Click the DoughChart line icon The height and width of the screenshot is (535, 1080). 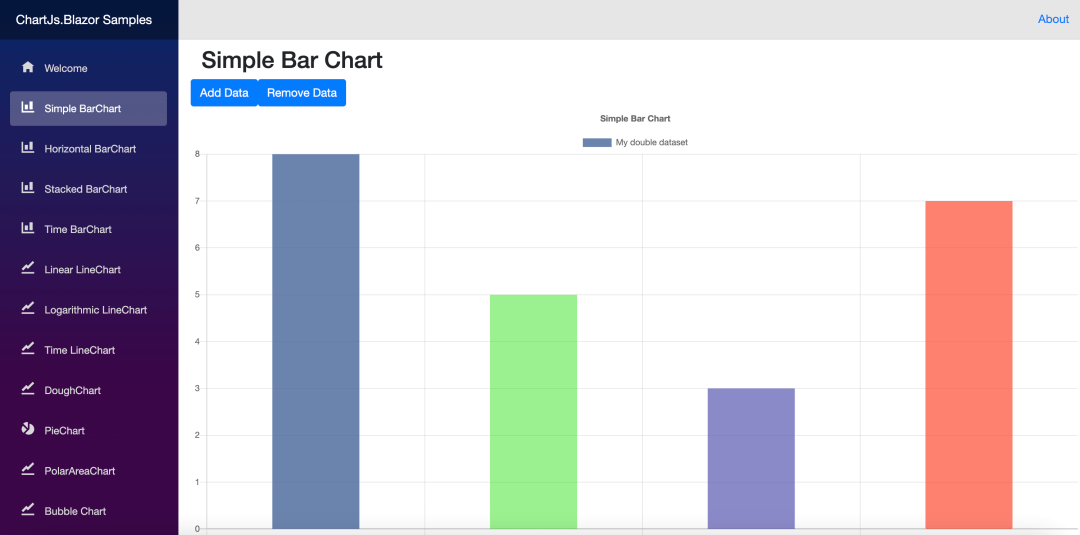tap(28, 389)
